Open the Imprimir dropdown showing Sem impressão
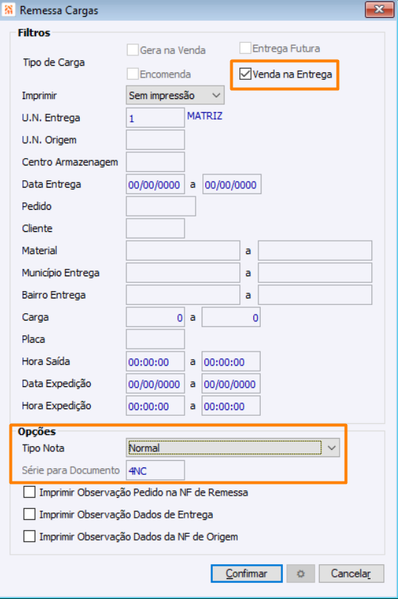The height and width of the screenshot is (599, 398). [x=175, y=95]
